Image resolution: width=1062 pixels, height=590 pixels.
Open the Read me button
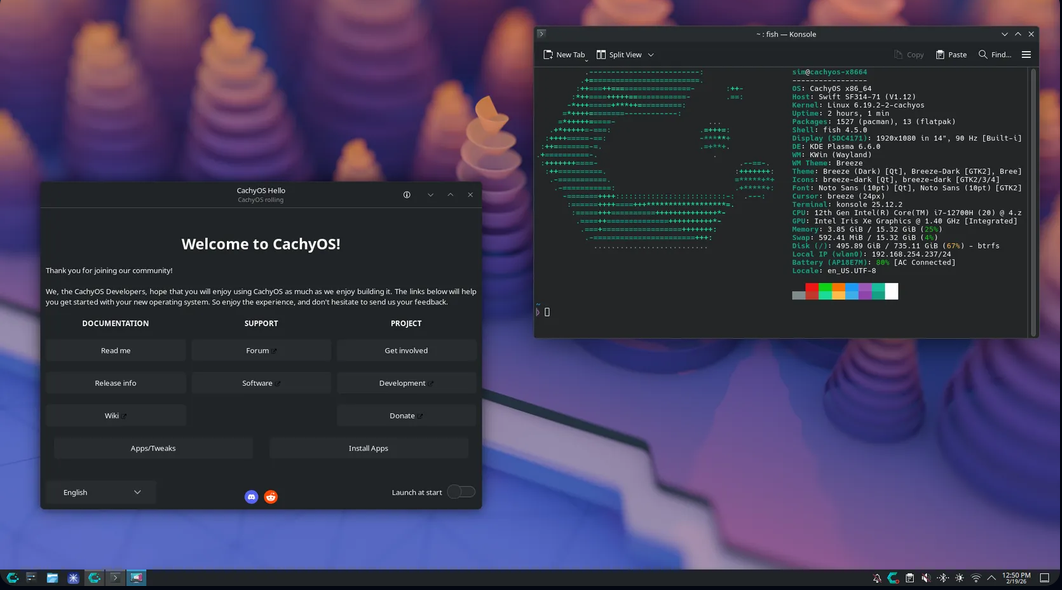[116, 351]
